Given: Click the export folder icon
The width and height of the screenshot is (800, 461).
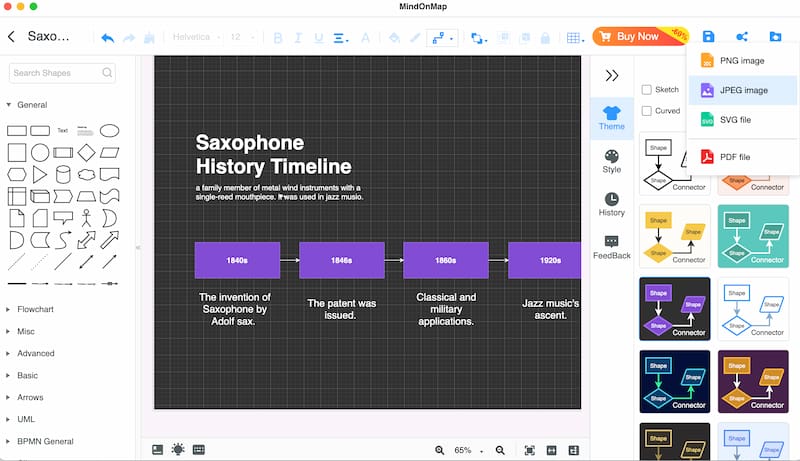Looking at the screenshot, I should point(775,36).
